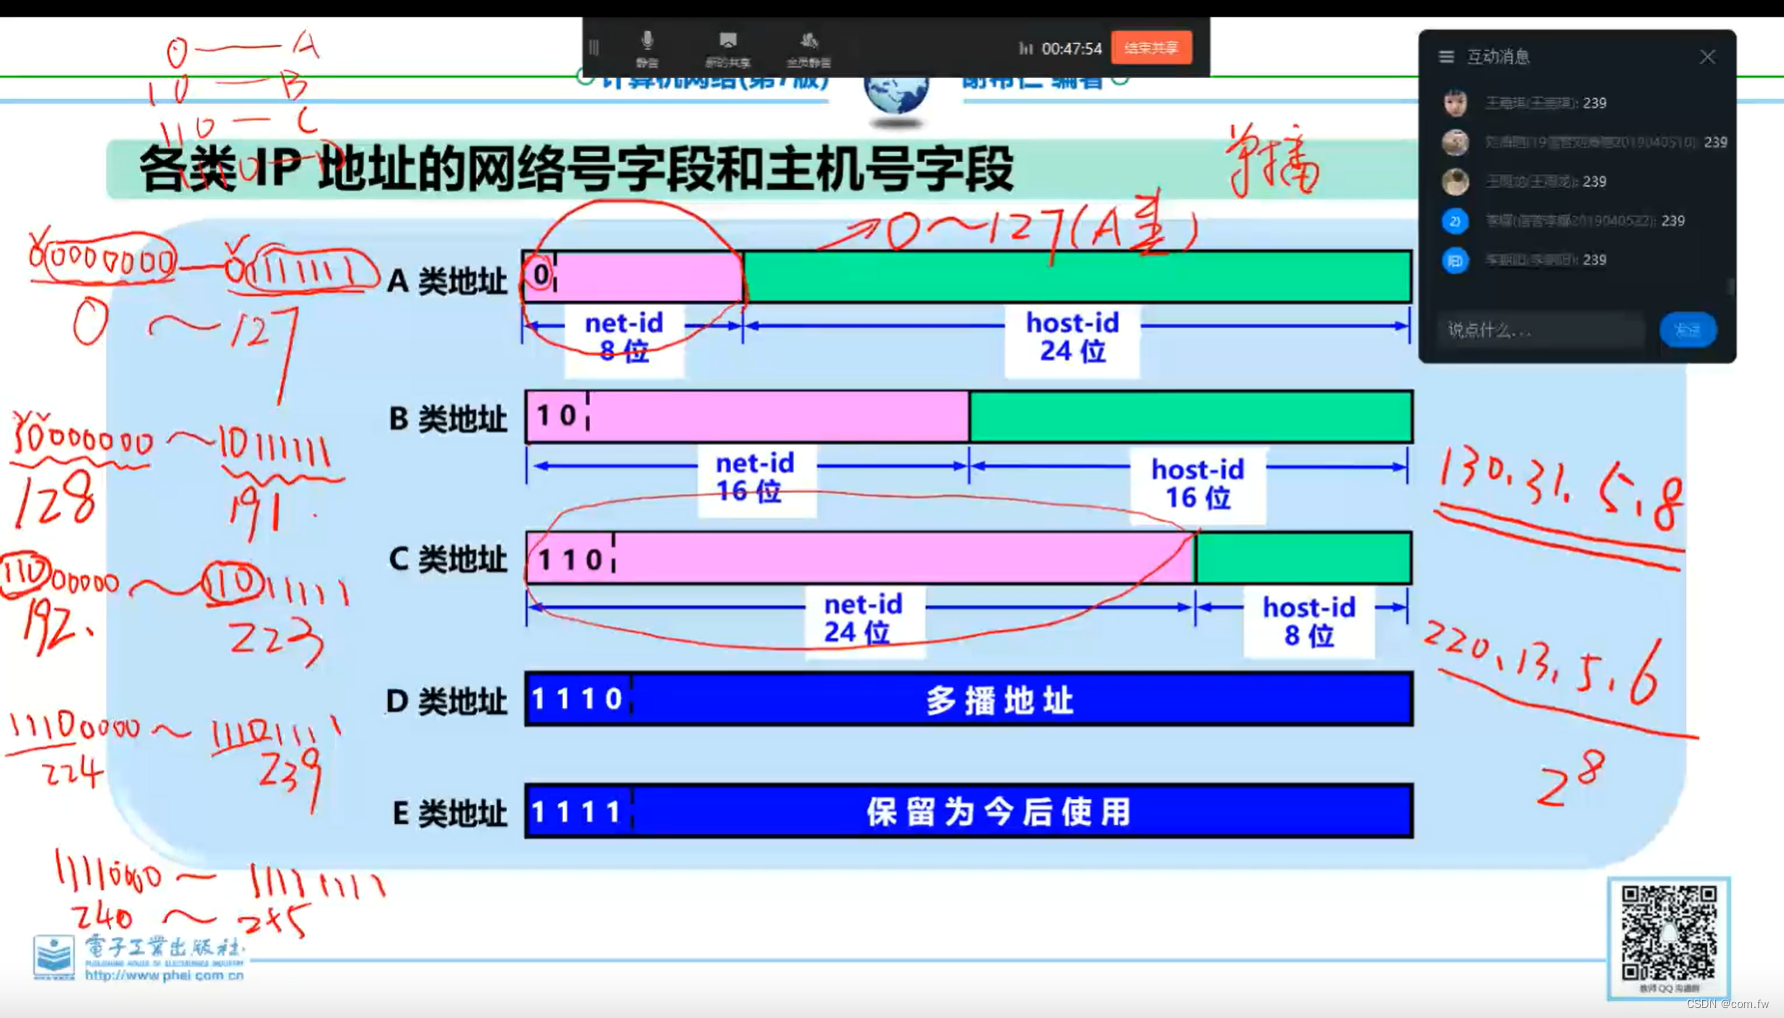Viewport: 1784px width, 1018px height.
Task: Open the chat panel hamburger menu
Action: [x=1446, y=57]
